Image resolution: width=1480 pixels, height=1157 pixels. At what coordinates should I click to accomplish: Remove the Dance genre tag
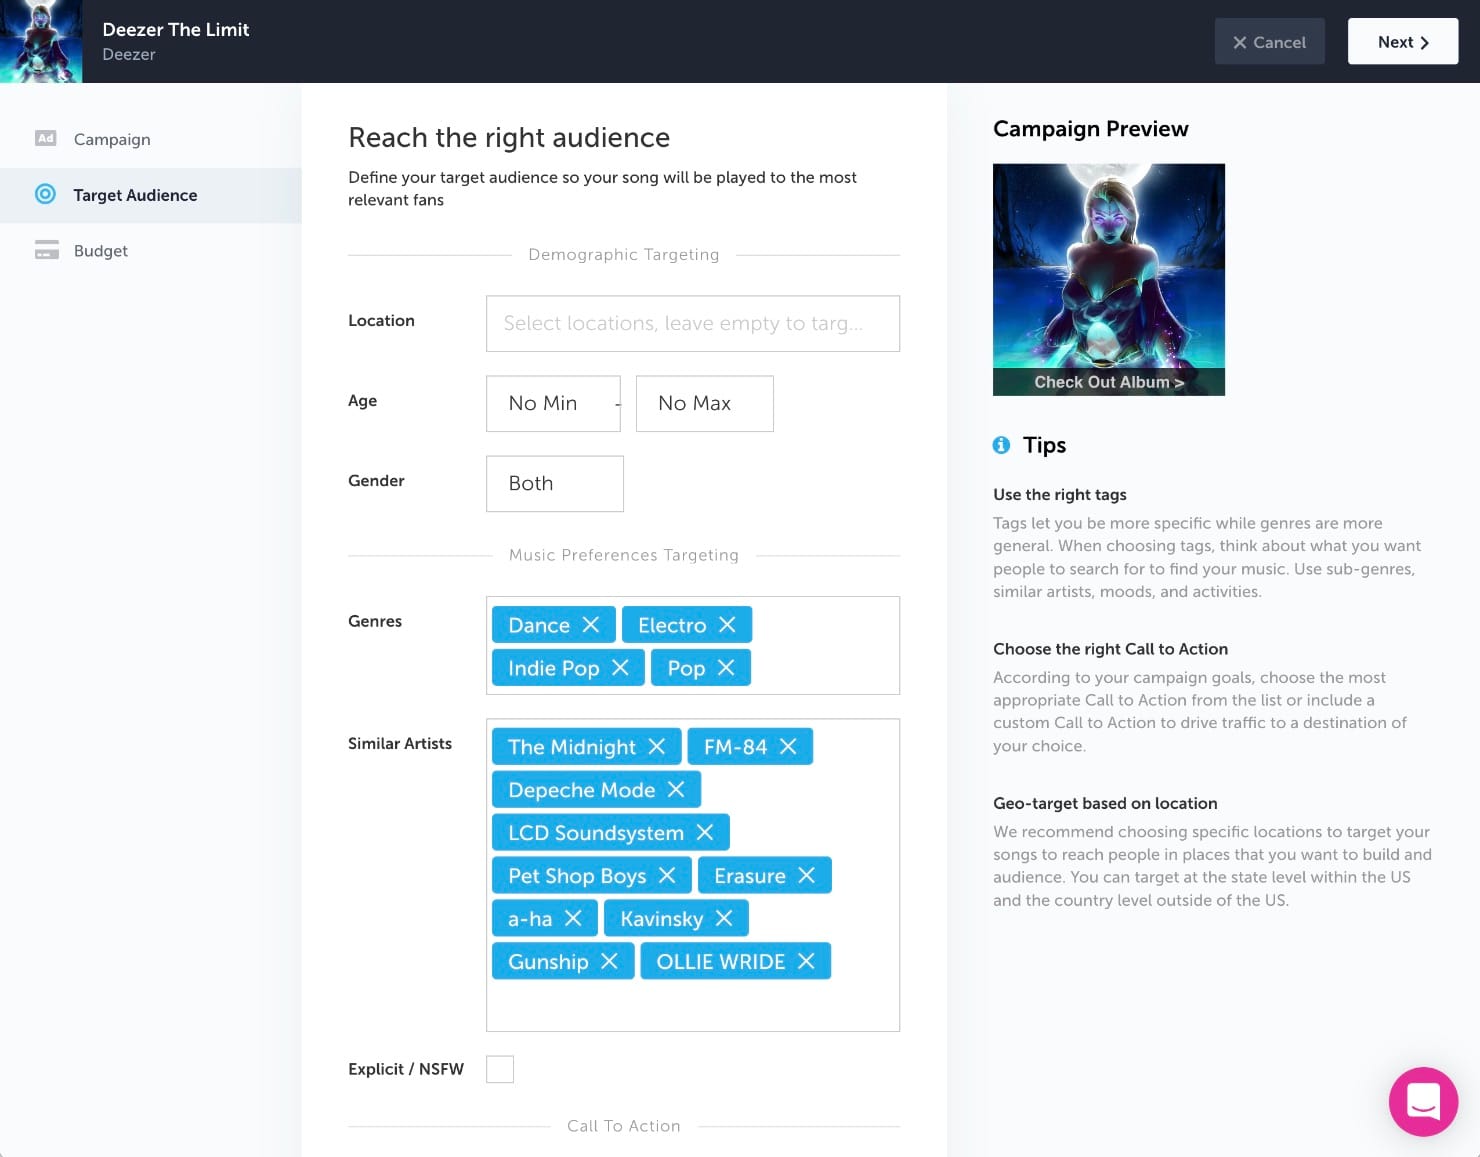(x=591, y=625)
